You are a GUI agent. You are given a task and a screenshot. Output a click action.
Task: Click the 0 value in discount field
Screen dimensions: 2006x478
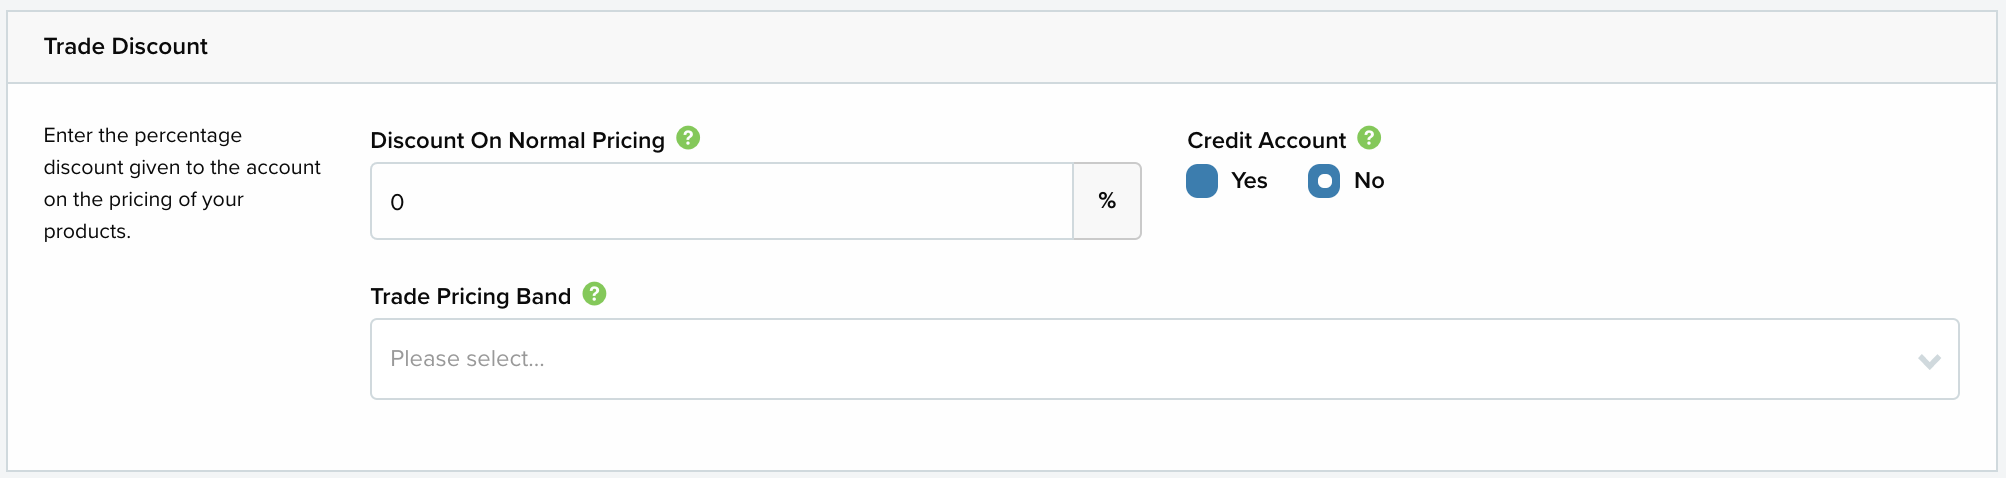coord(397,202)
